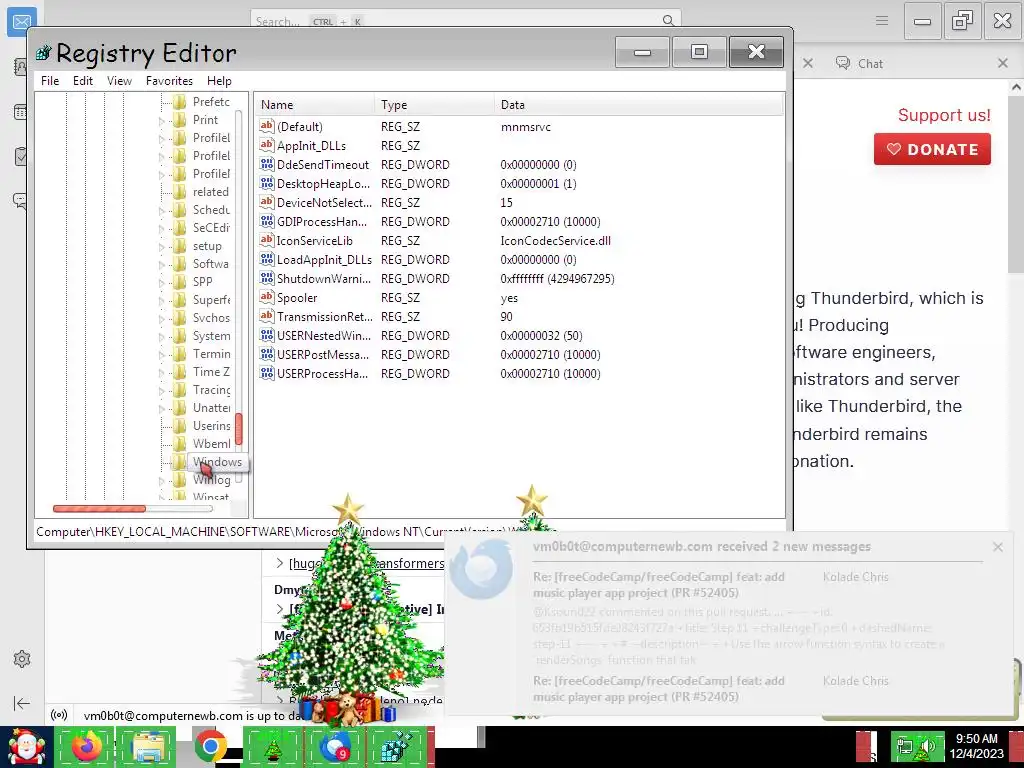Screen dimensions: 1024x768
Task: Switch to Thunderbird in the taskbar
Action: click(x=334, y=747)
